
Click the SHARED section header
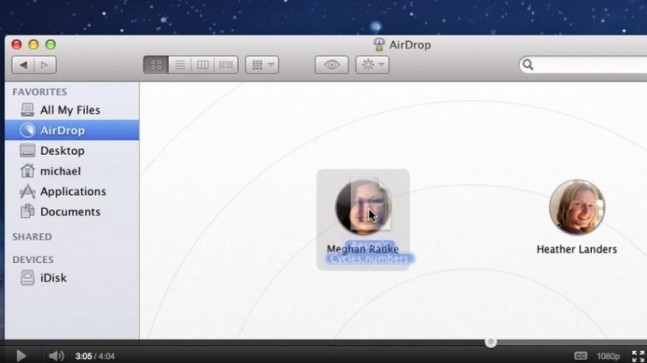(32, 237)
